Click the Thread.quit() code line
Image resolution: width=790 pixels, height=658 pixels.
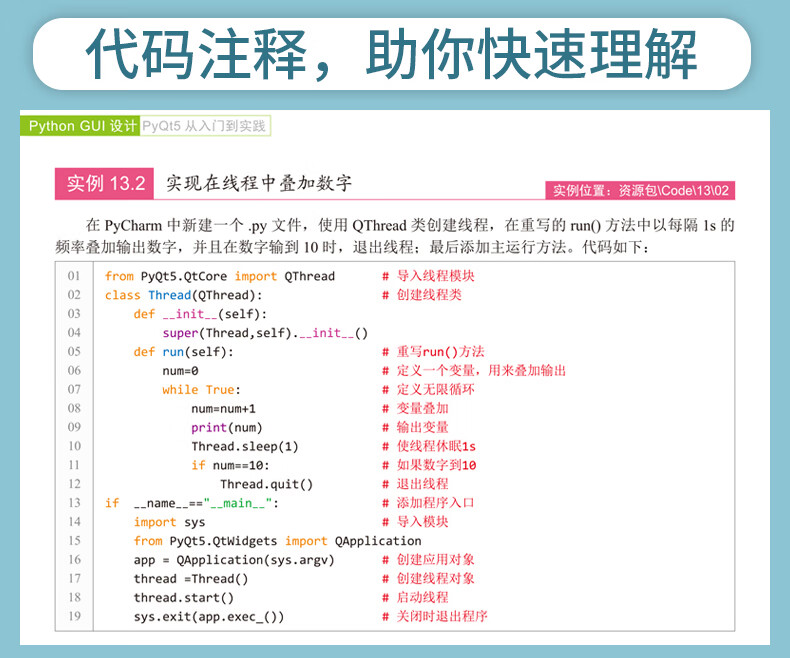(267, 484)
